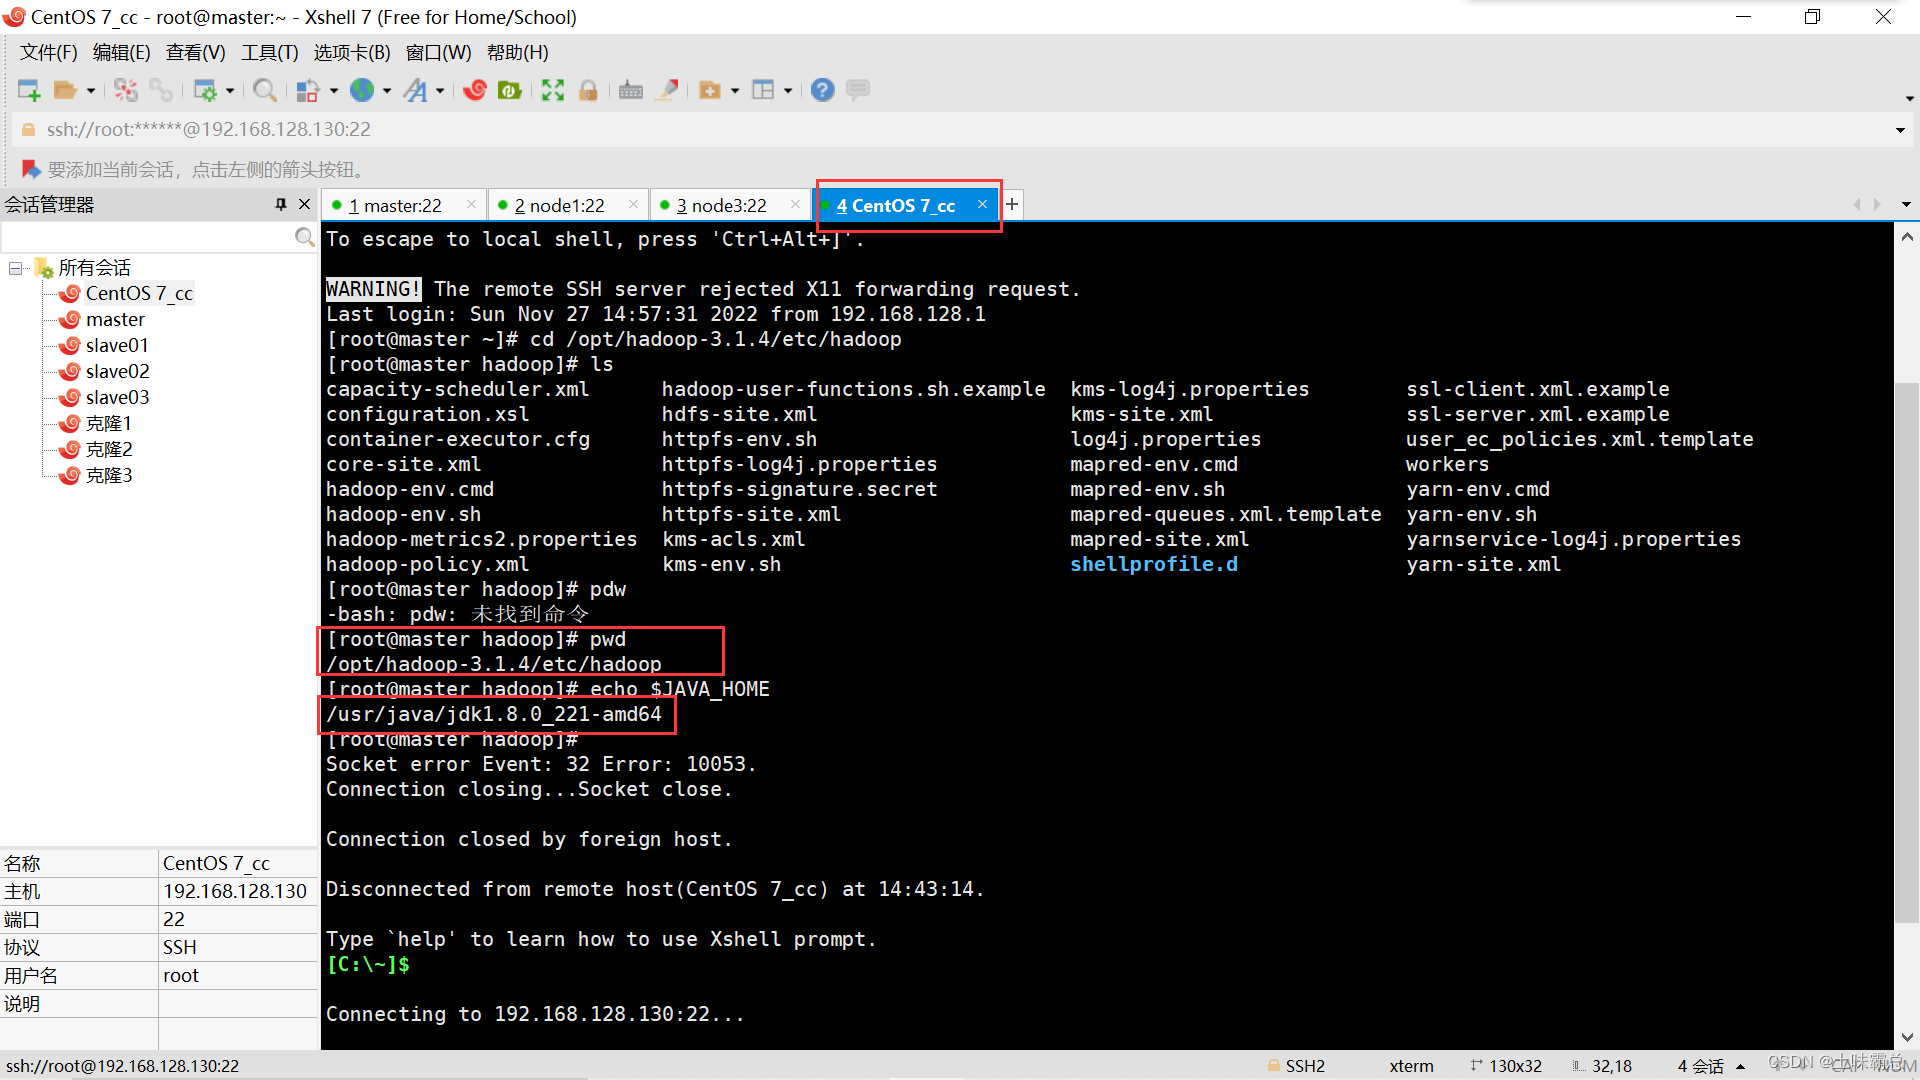Image resolution: width=1920 pixels, height=1080 pixels.
Task: Open session properties gear icon
Action: (206, 90)
